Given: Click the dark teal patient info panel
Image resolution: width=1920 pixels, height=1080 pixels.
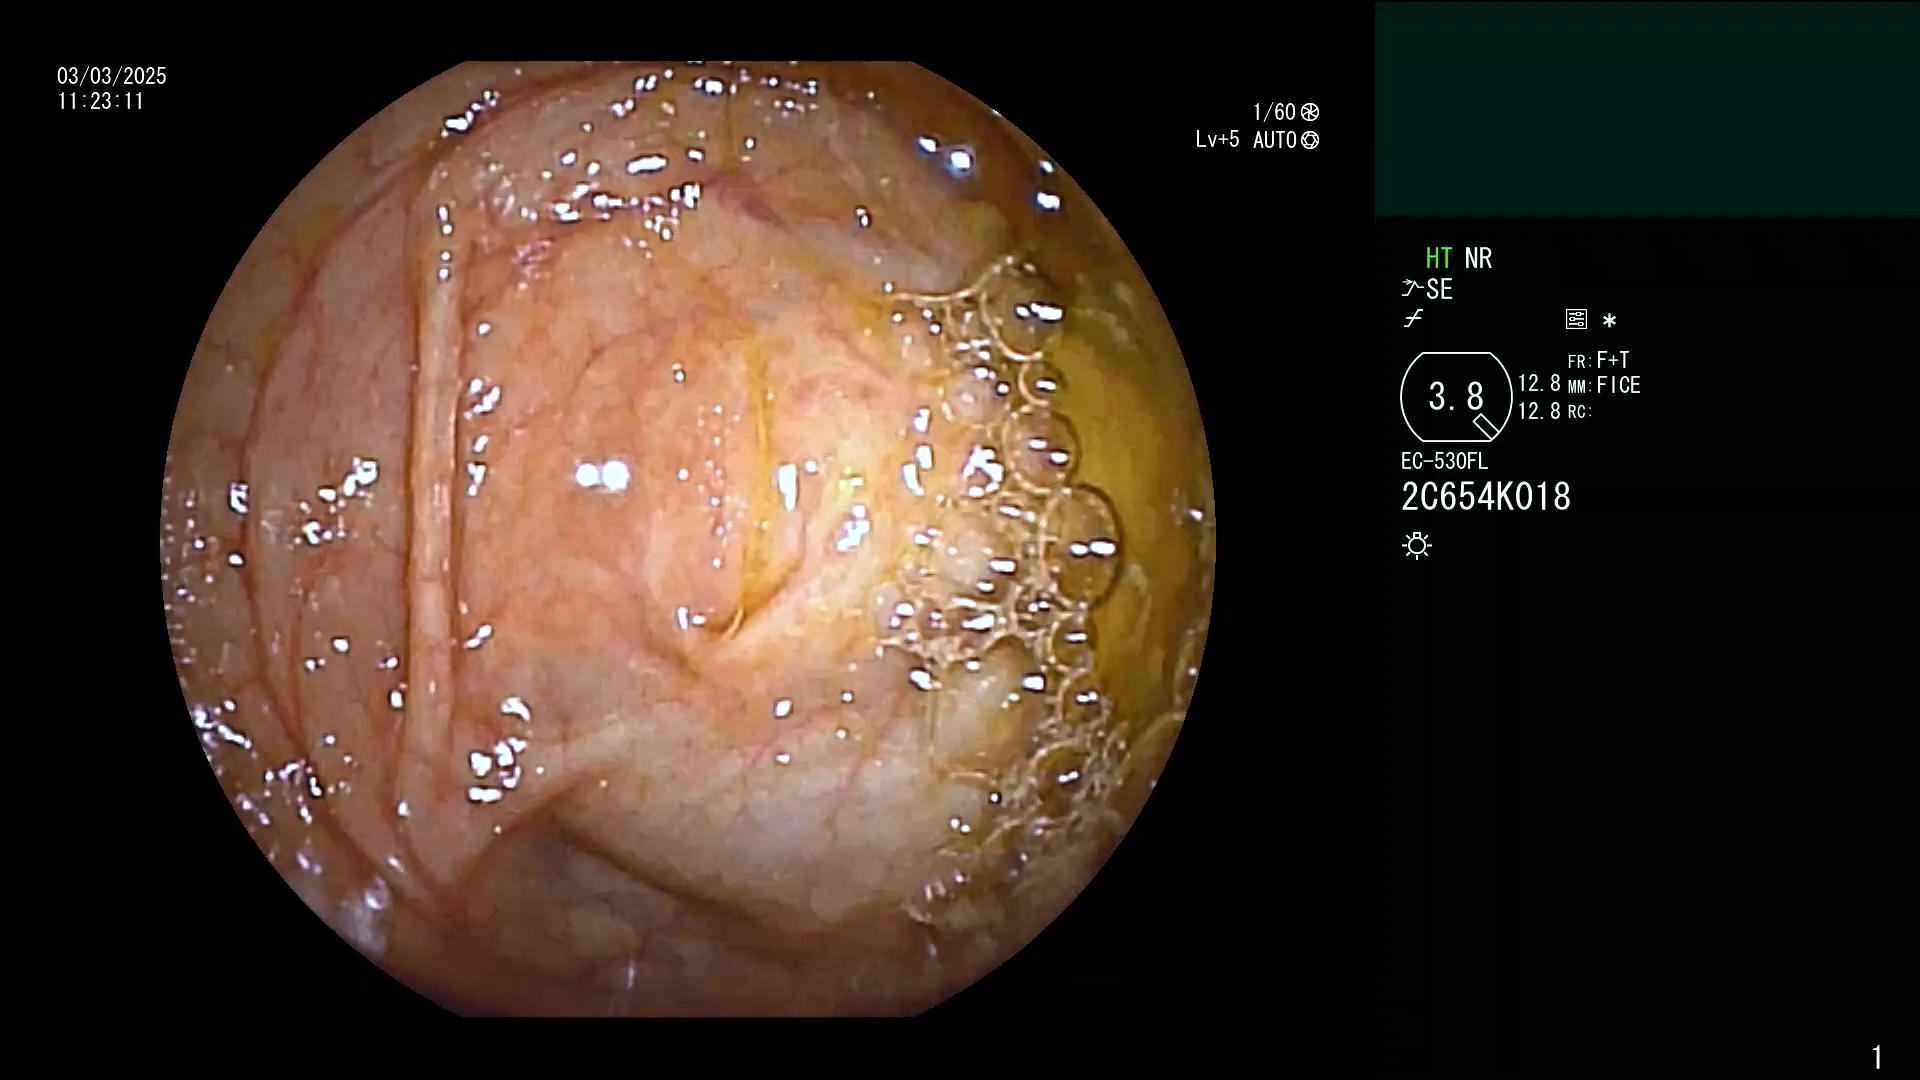Looking at the screenshot, I should point(1647,109).
